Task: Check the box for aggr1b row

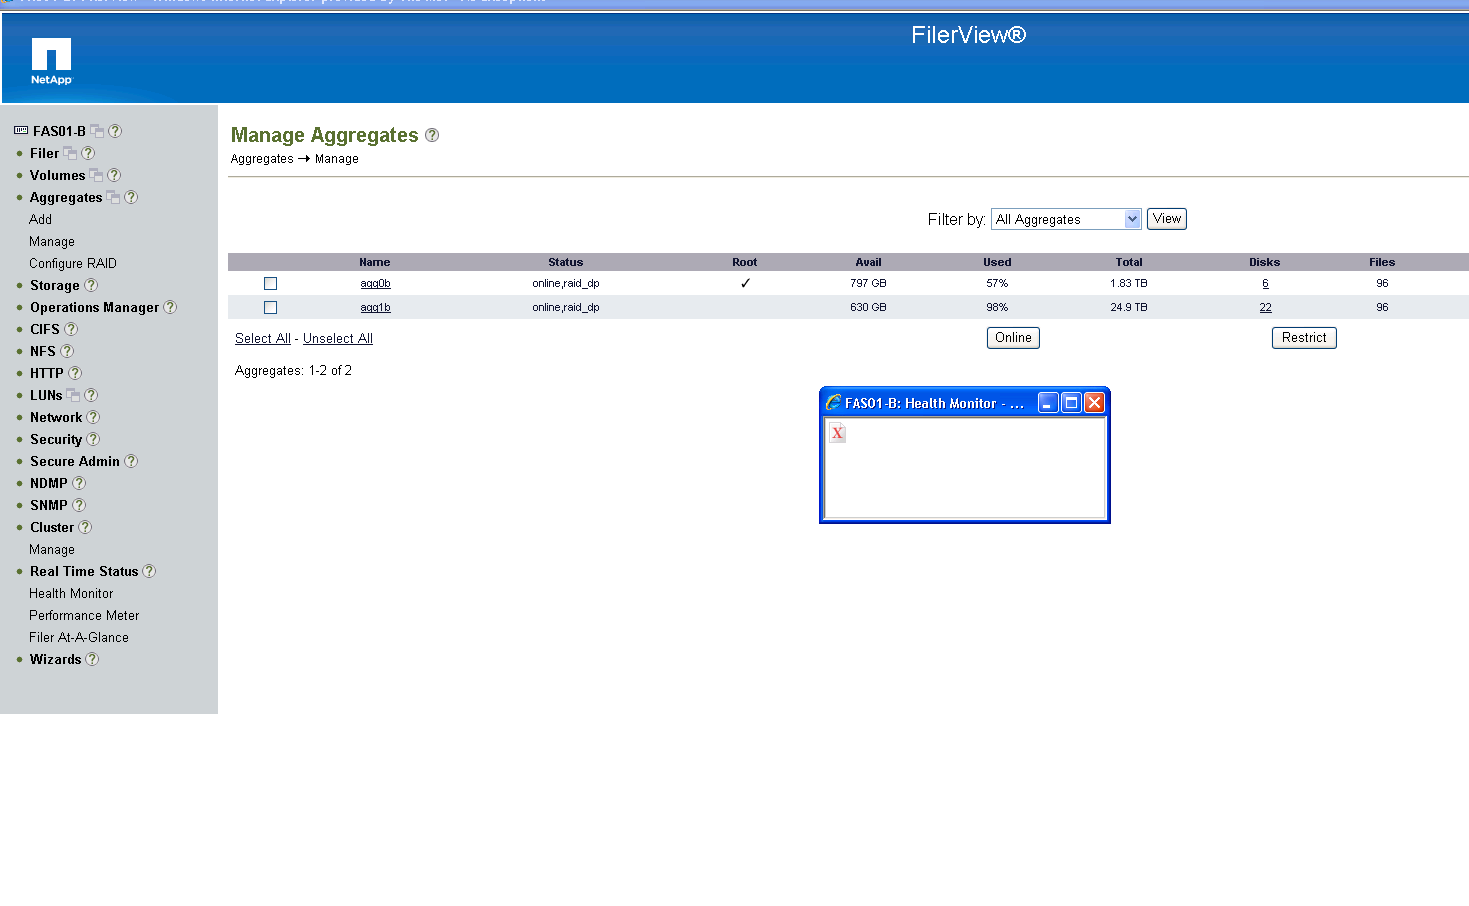Action: (270, 308)
